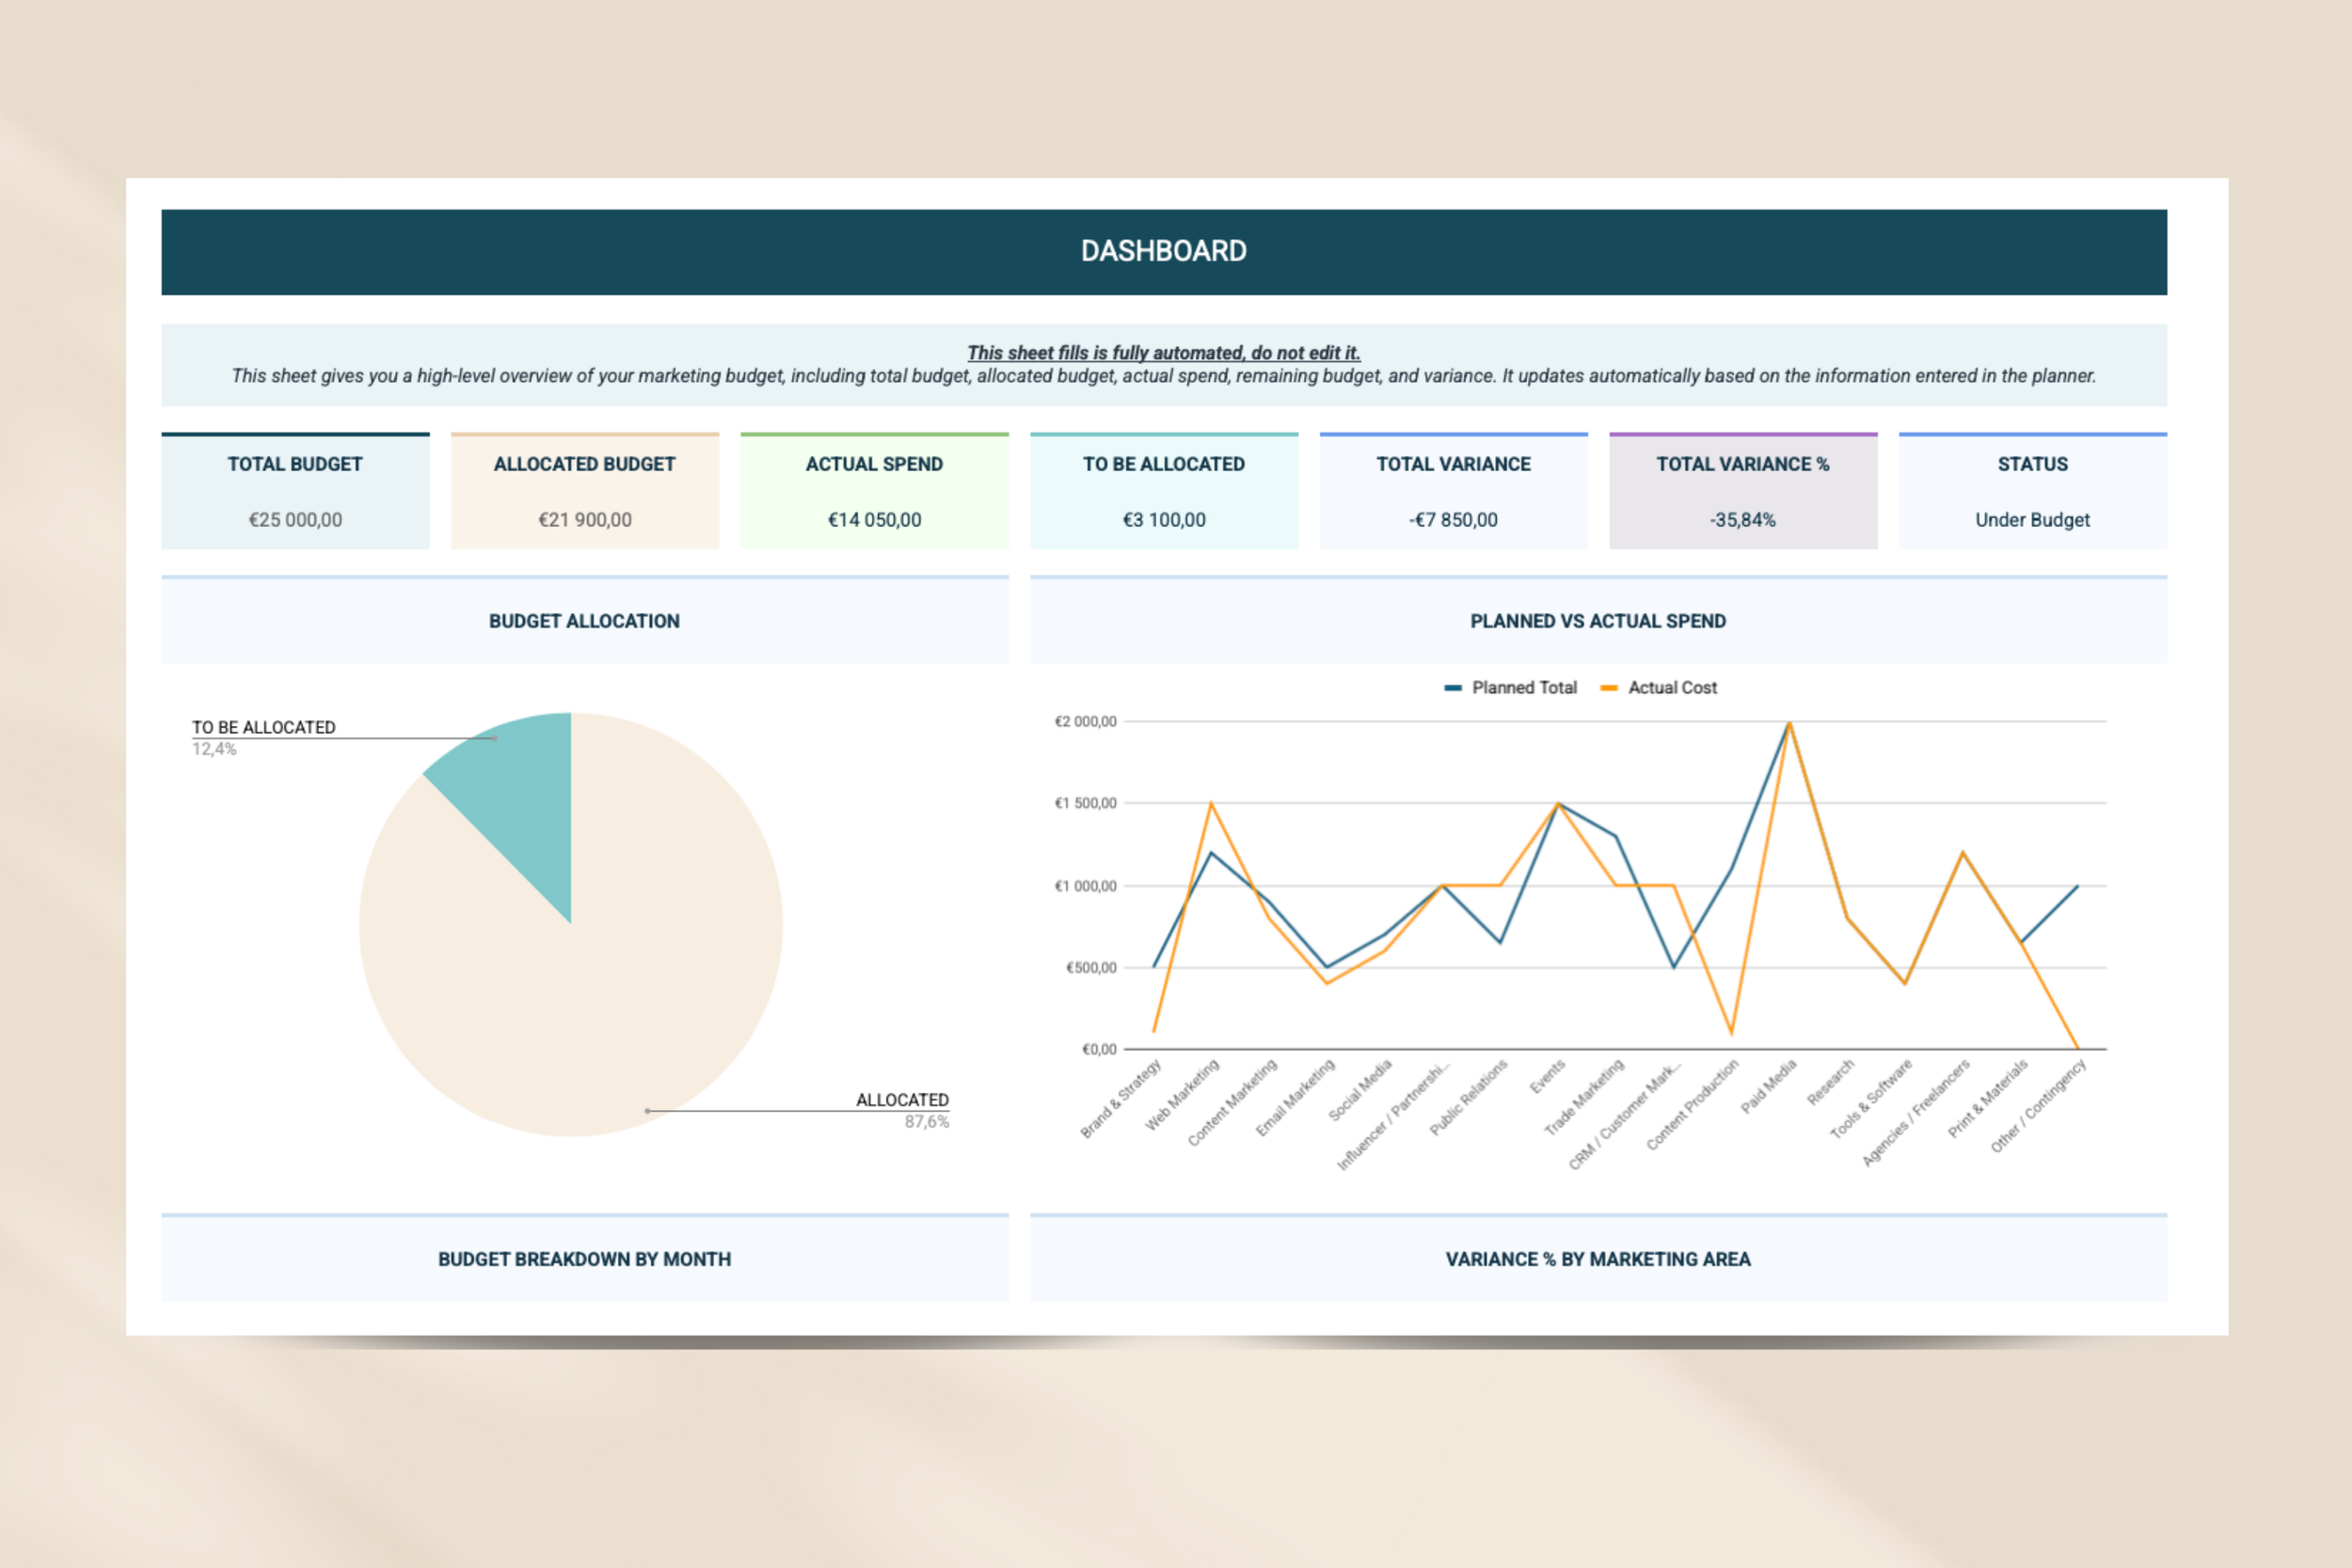Select the TOTAL VARIANCE % card heading

(1743, 464)
